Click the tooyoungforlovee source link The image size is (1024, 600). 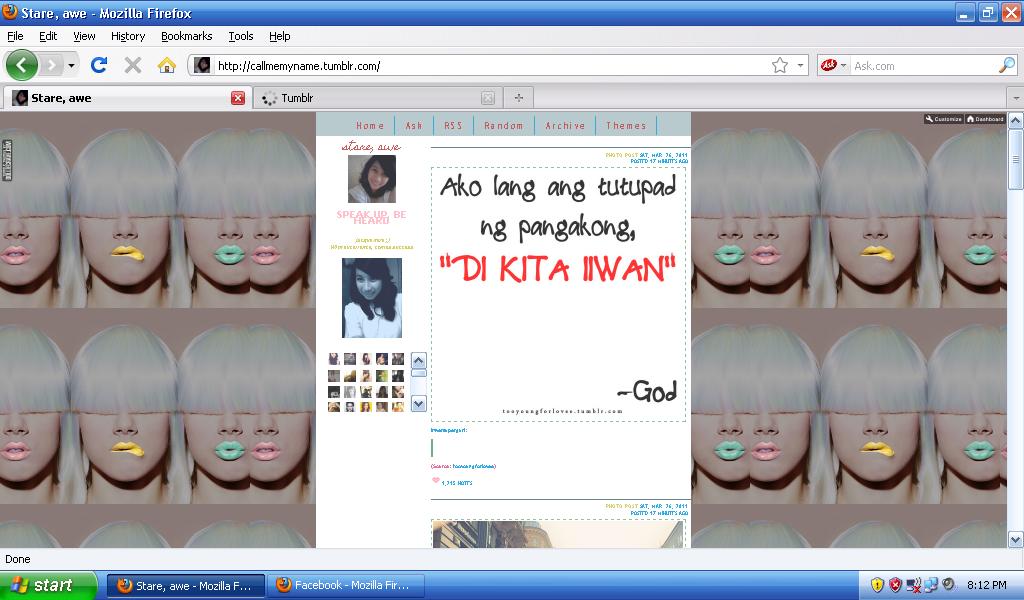coord(474,466)
